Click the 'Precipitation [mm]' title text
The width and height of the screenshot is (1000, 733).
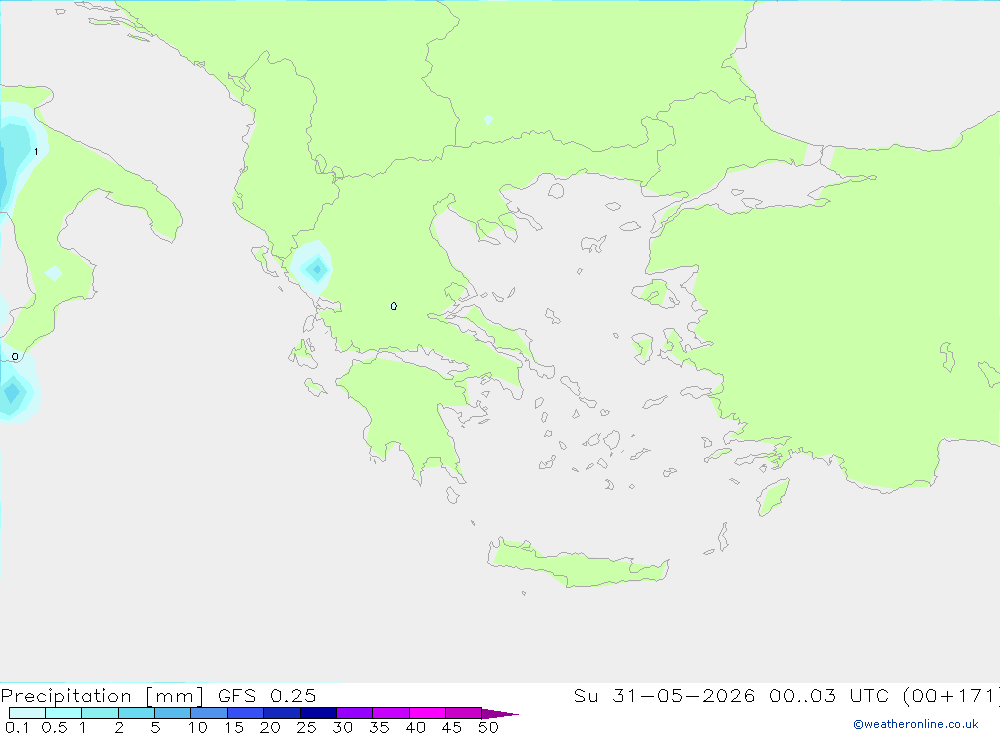pos(102,696)
